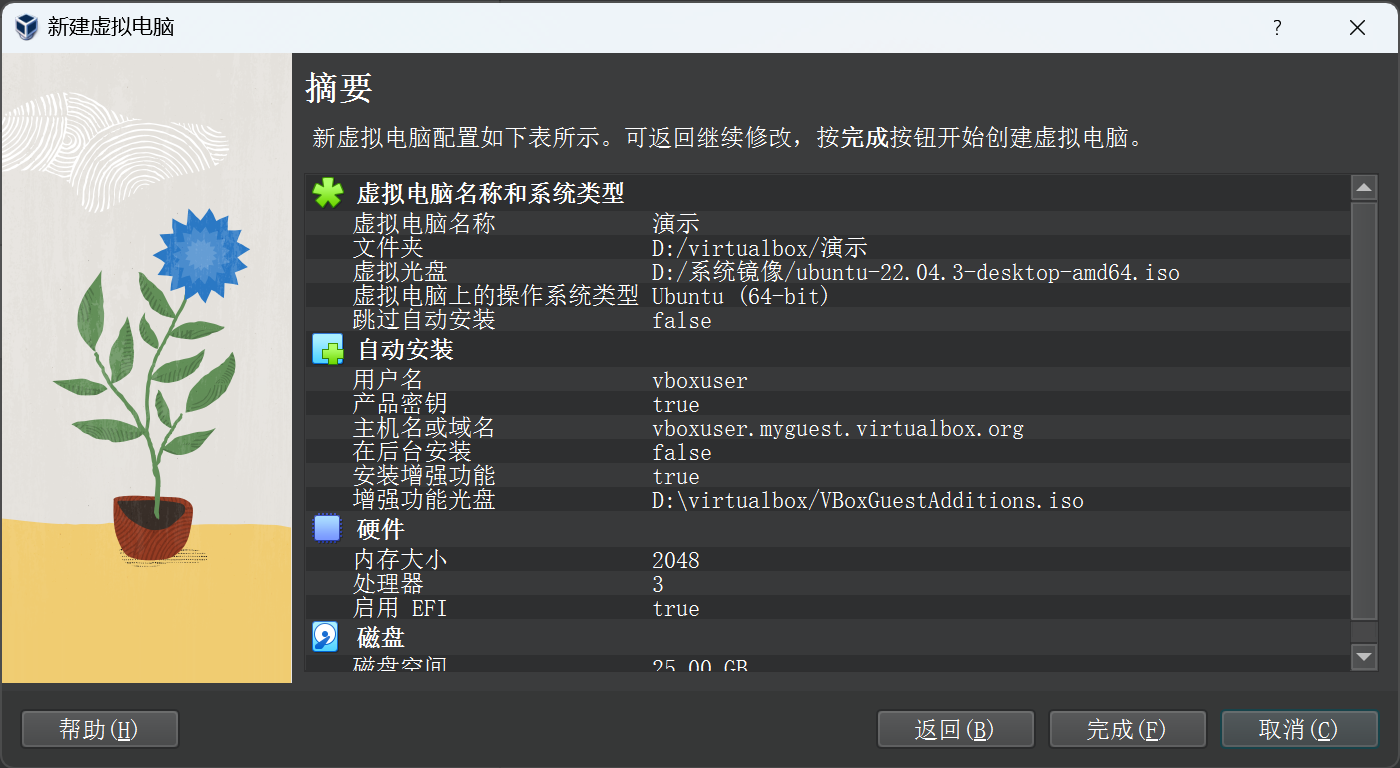
Task: Select the 处理器 row label
Action: (x=388, y=584)
